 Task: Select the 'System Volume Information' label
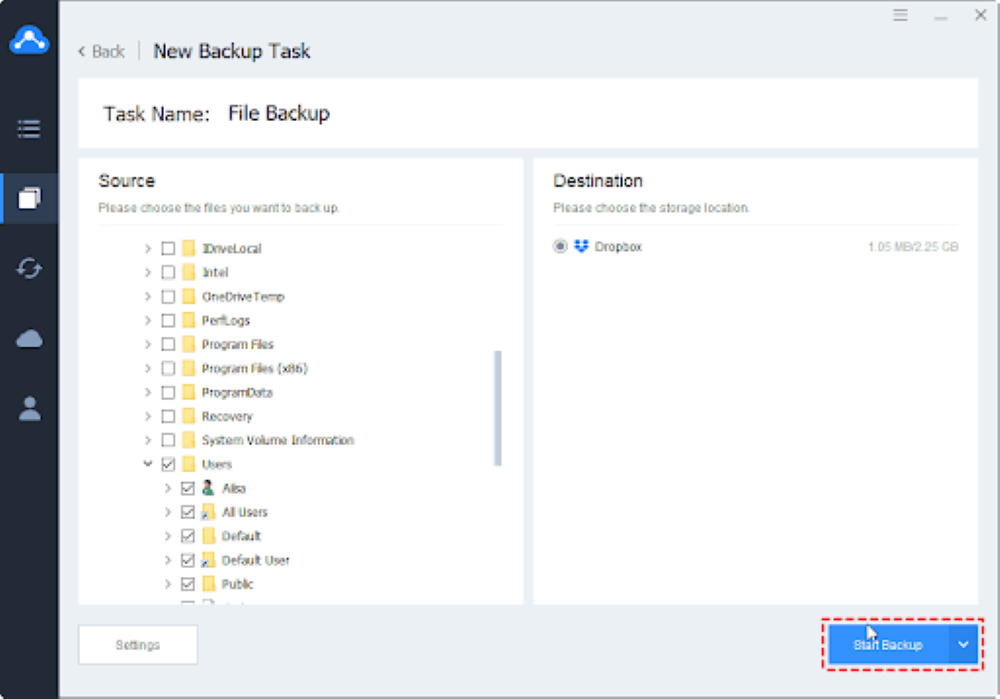coord(277,440)
